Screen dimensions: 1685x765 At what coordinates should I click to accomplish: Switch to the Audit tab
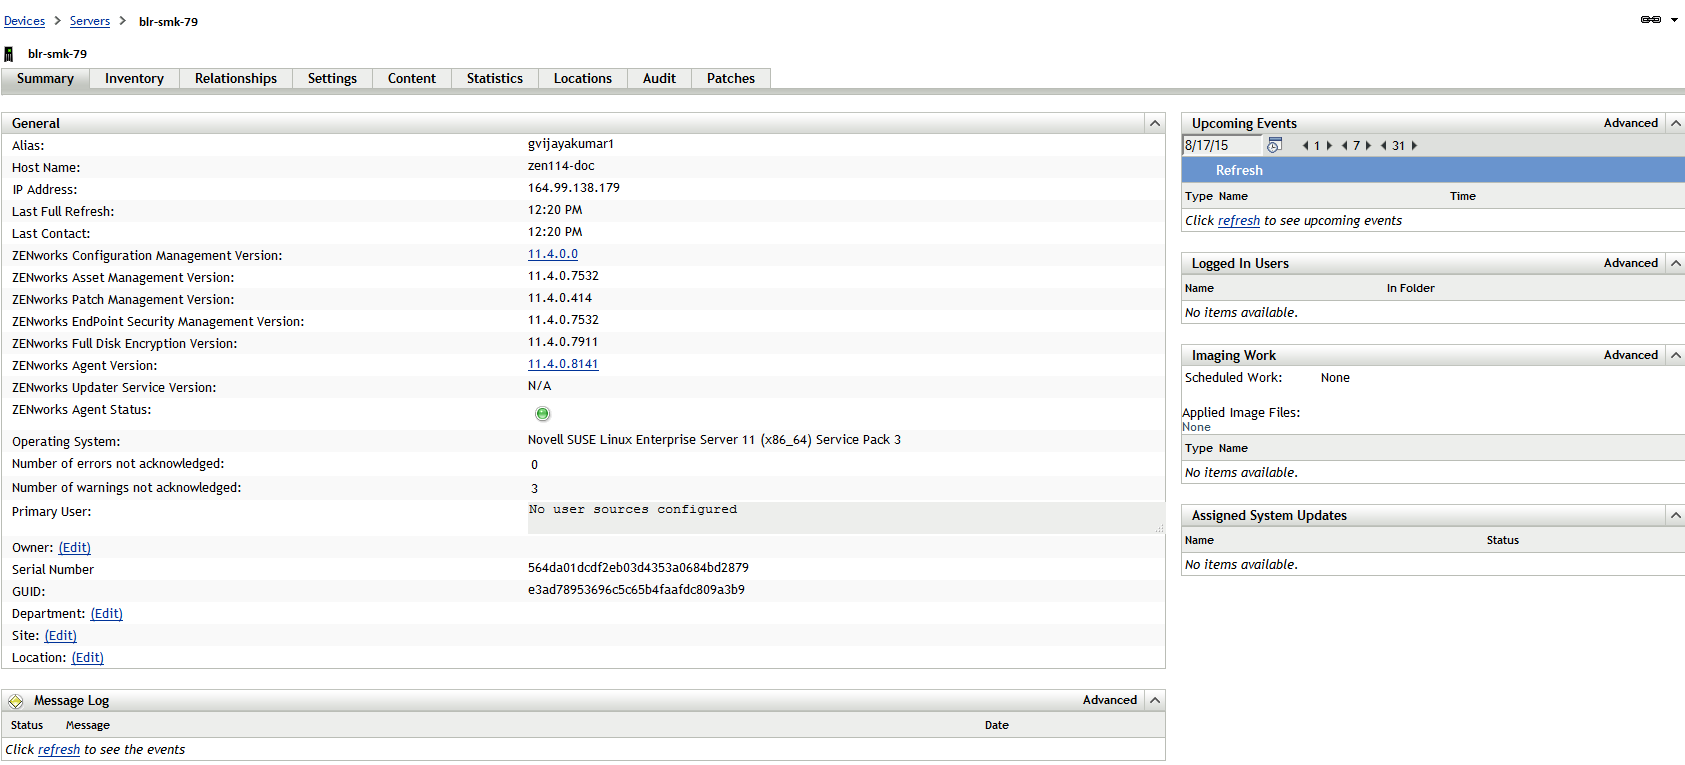(x=659, y=78)
